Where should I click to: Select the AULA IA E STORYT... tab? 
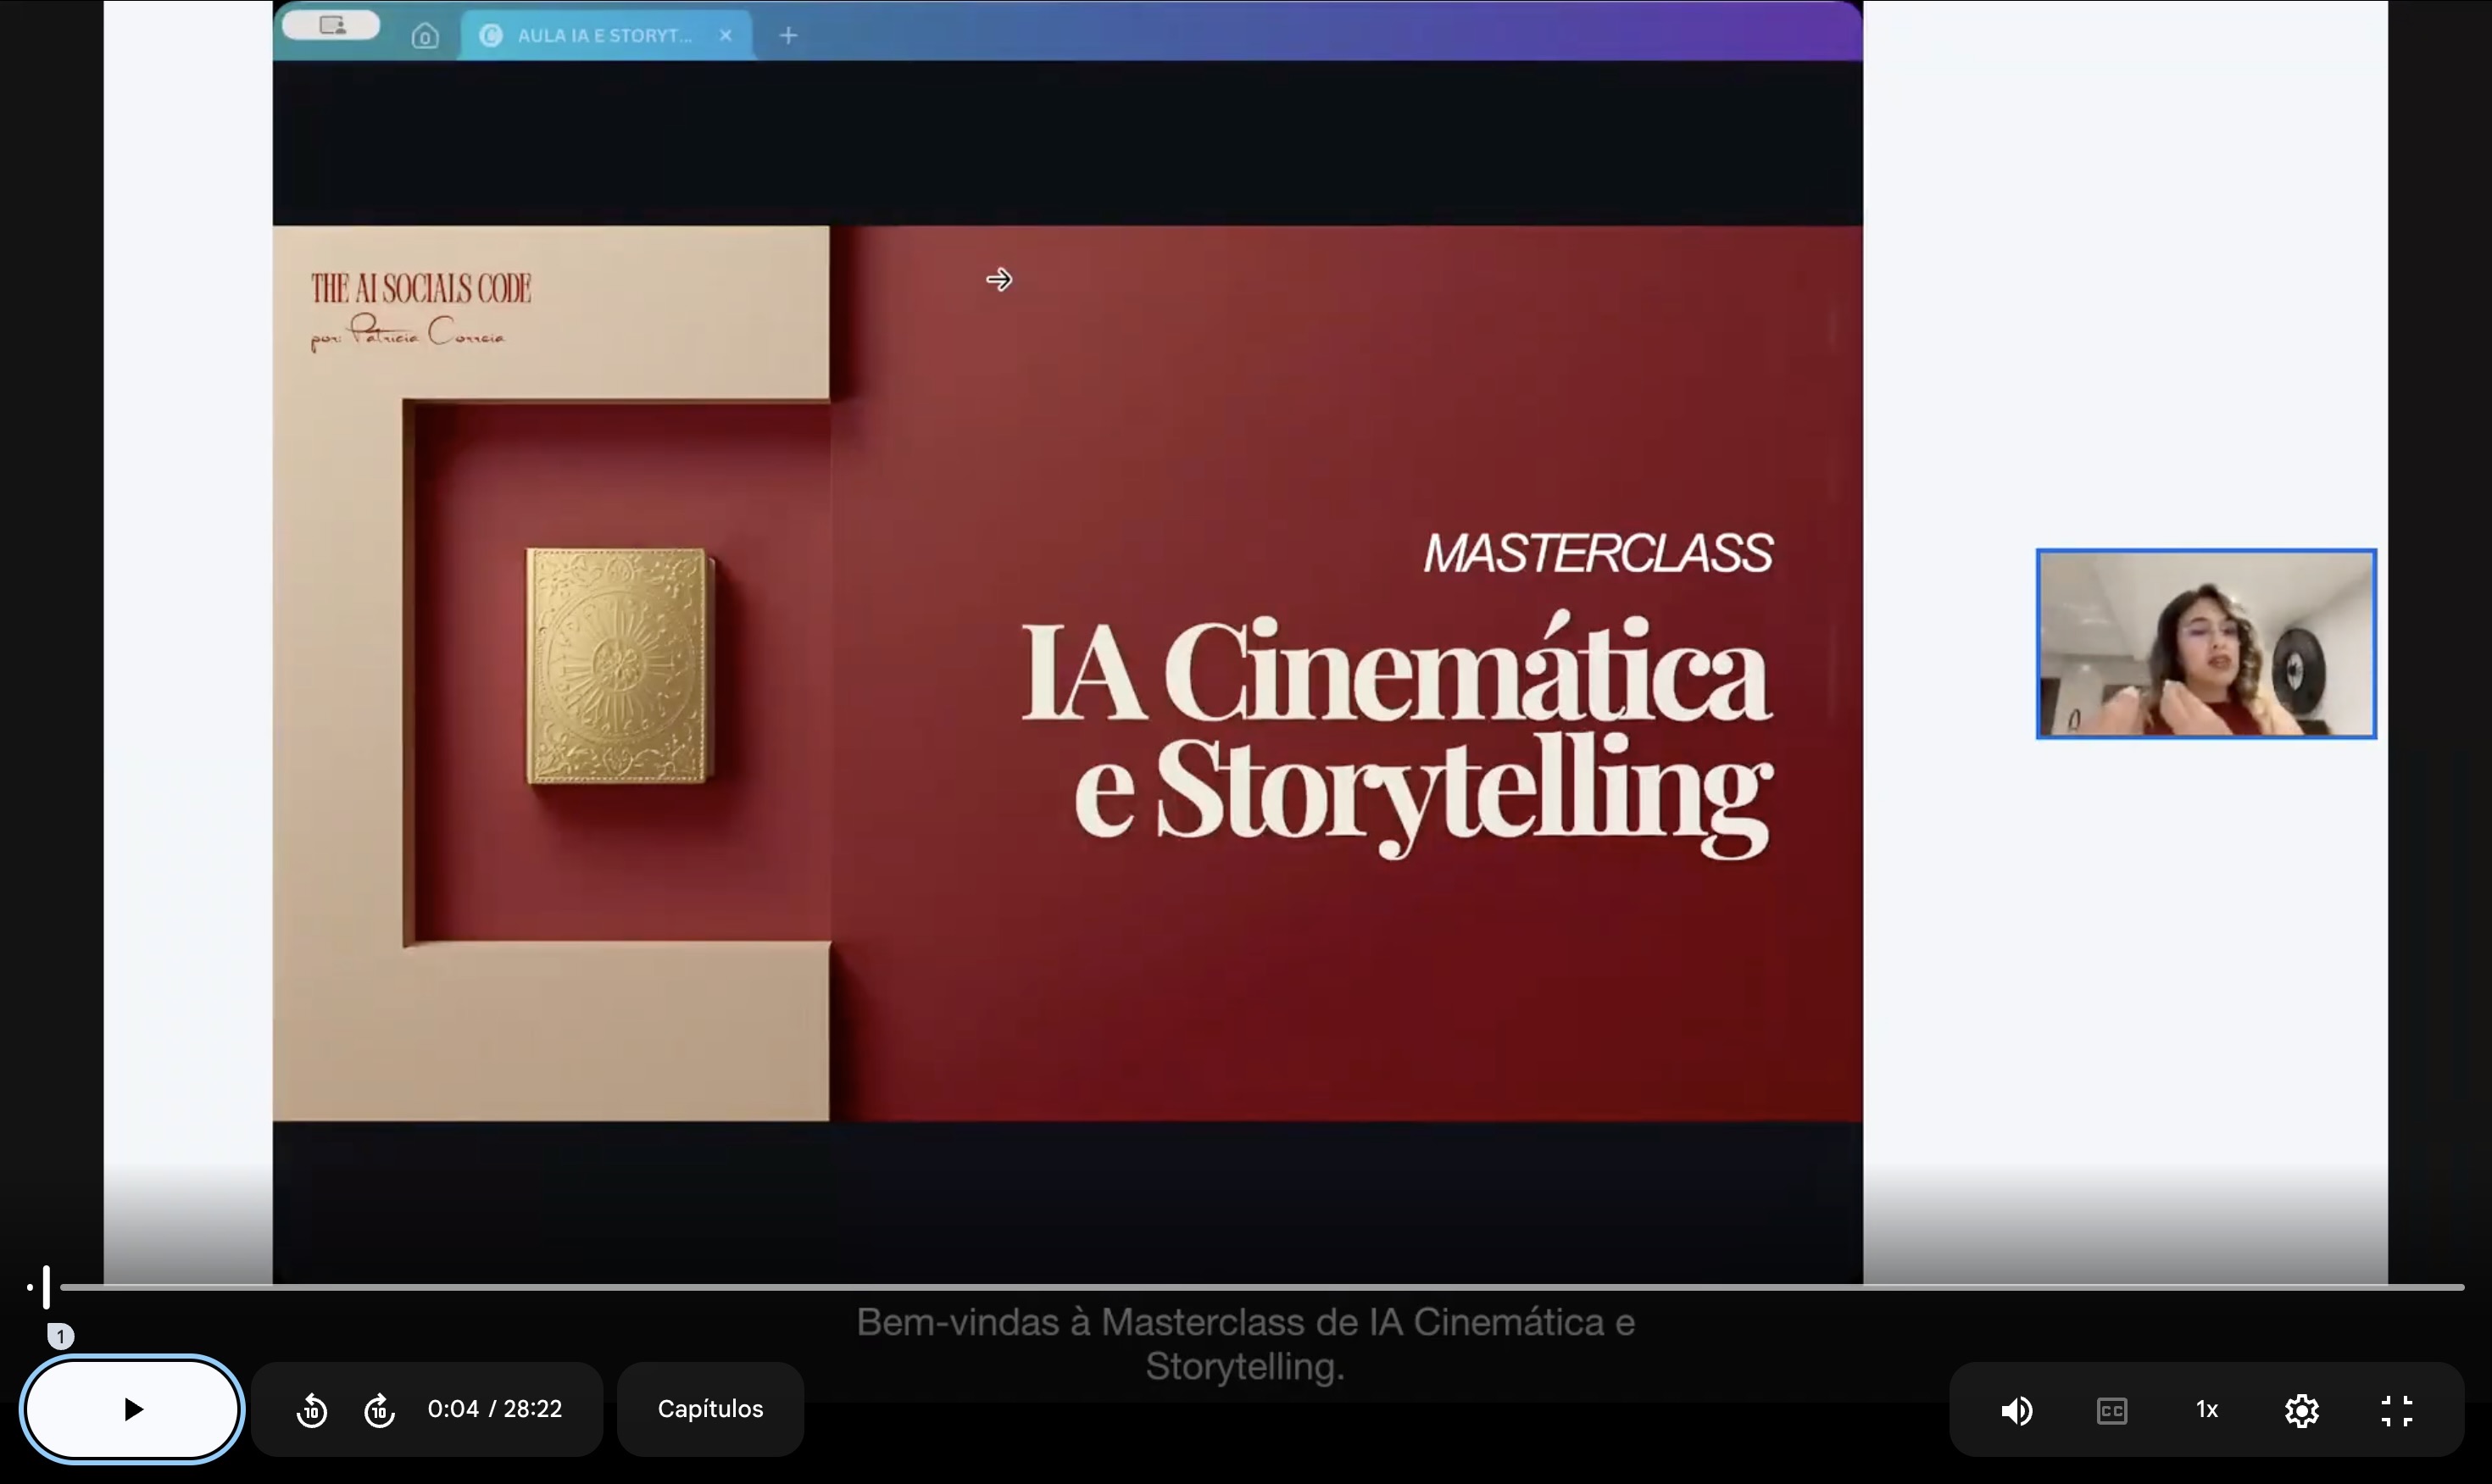(x=604, y=35)
